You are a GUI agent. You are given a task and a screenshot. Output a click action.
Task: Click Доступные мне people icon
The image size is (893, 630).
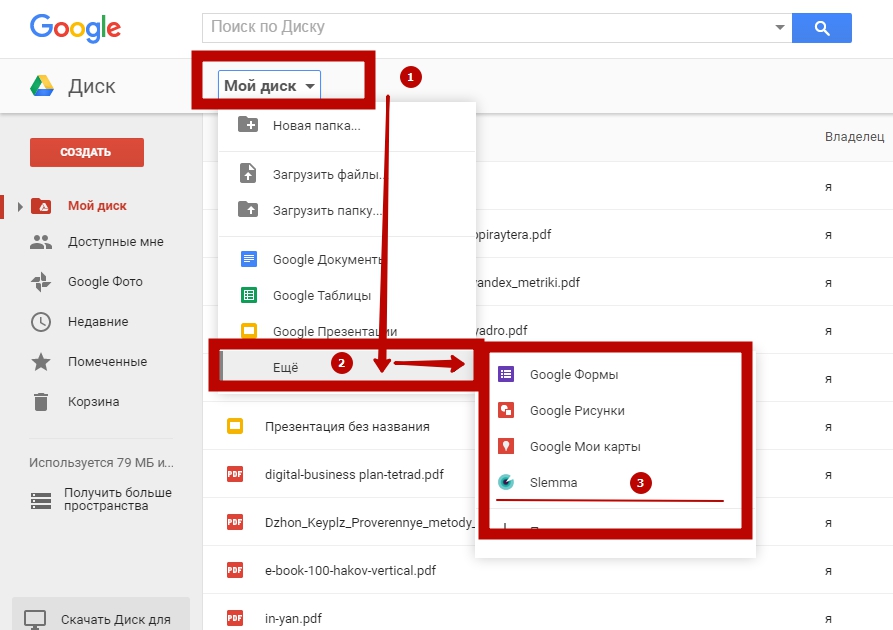pos(41,242)
